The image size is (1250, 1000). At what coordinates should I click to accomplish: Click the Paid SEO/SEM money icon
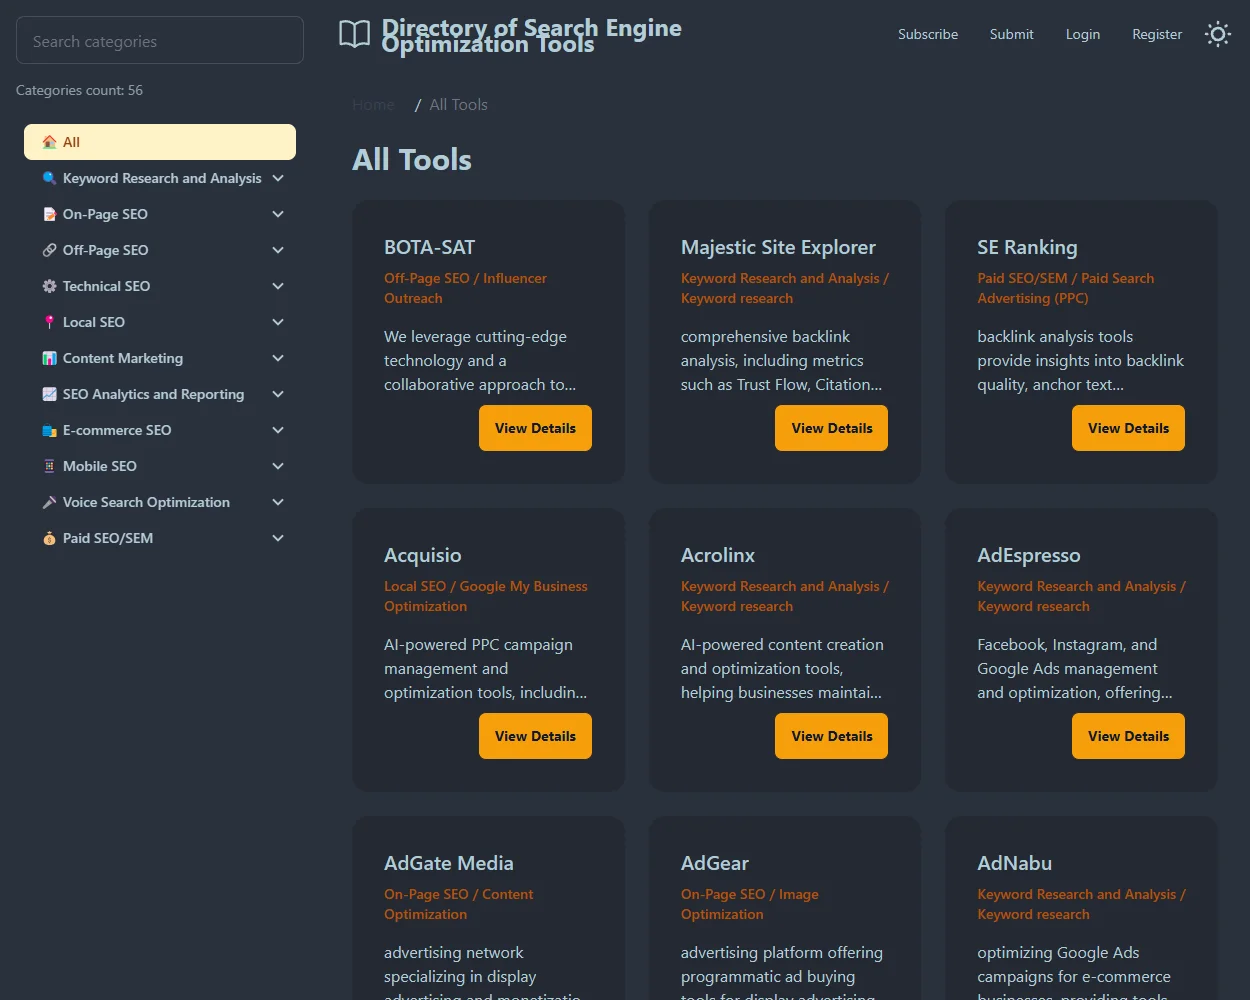(x=50, y=537)
